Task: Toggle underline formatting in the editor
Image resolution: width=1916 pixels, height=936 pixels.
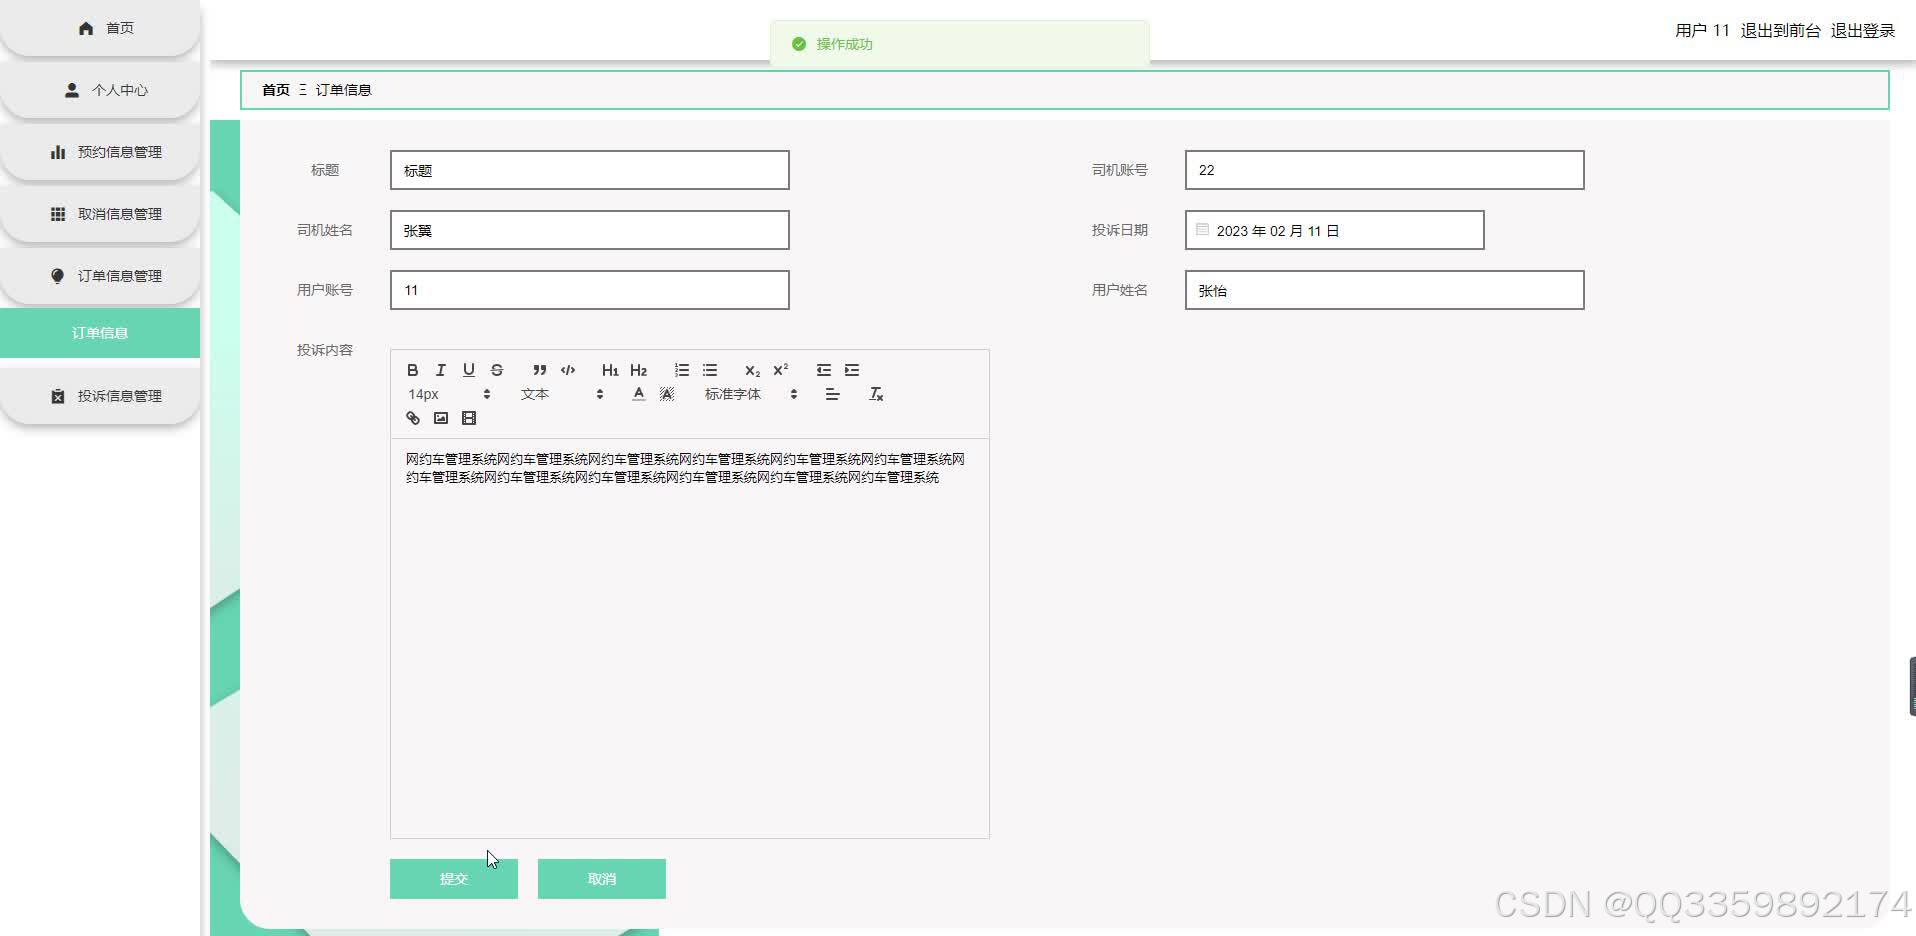Action: (x=468, y=370)
